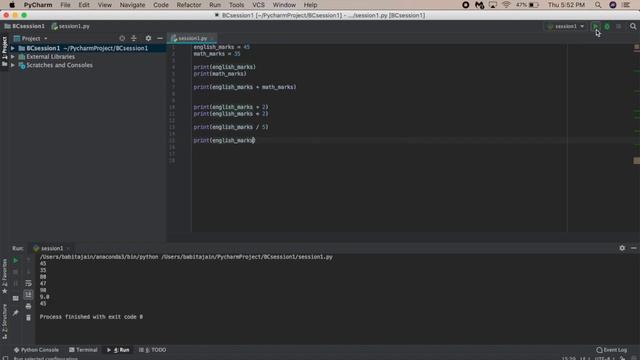Viewport: 640px width, 360px height.
Task: Open the View menu
Action: pos(104,5)
